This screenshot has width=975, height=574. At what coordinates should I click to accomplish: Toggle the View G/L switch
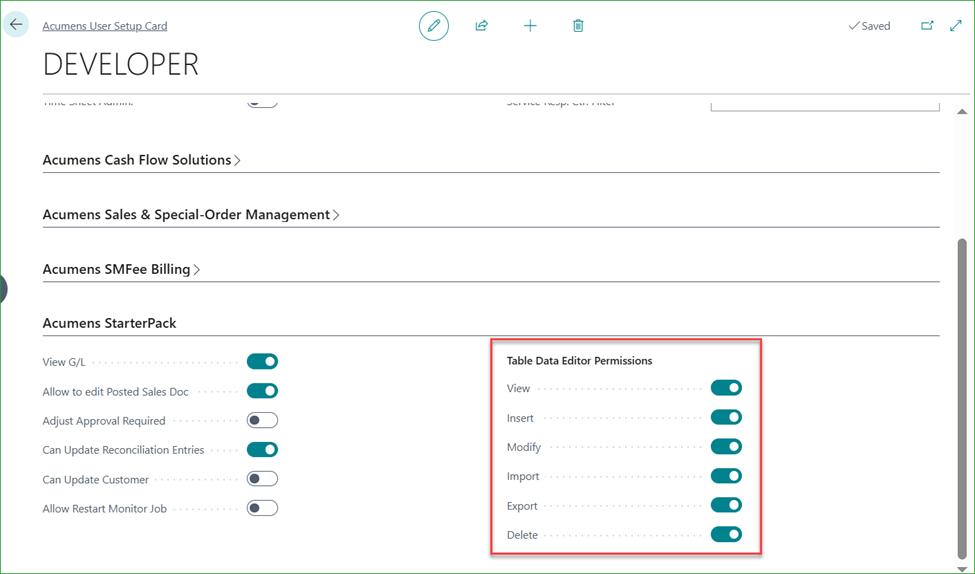(x=262, y=361)
